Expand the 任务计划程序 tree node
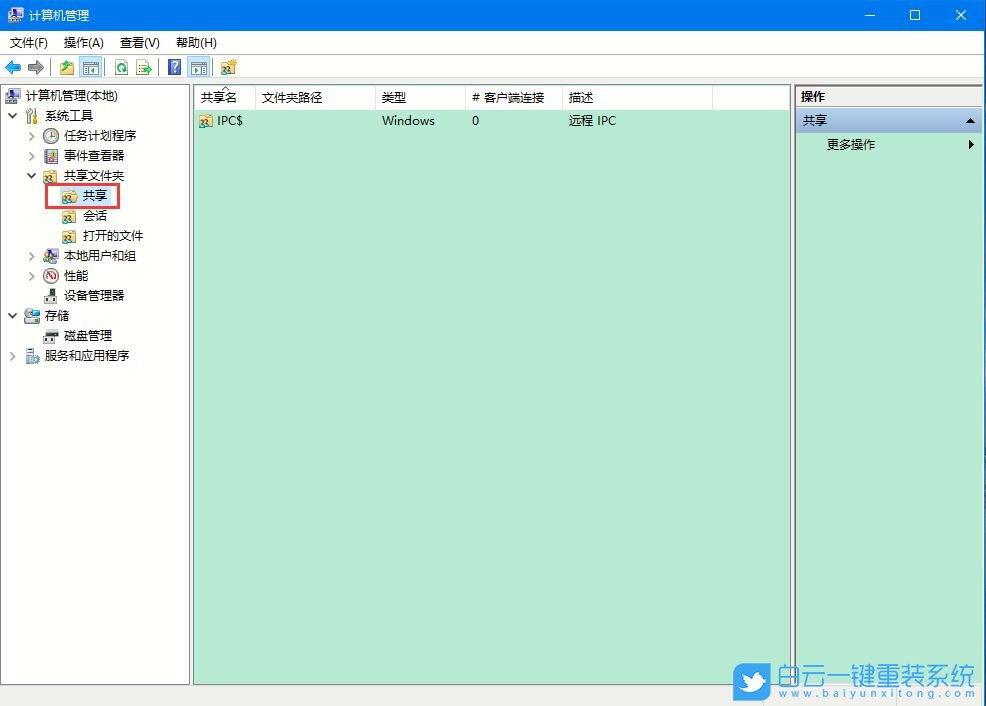 32,136
